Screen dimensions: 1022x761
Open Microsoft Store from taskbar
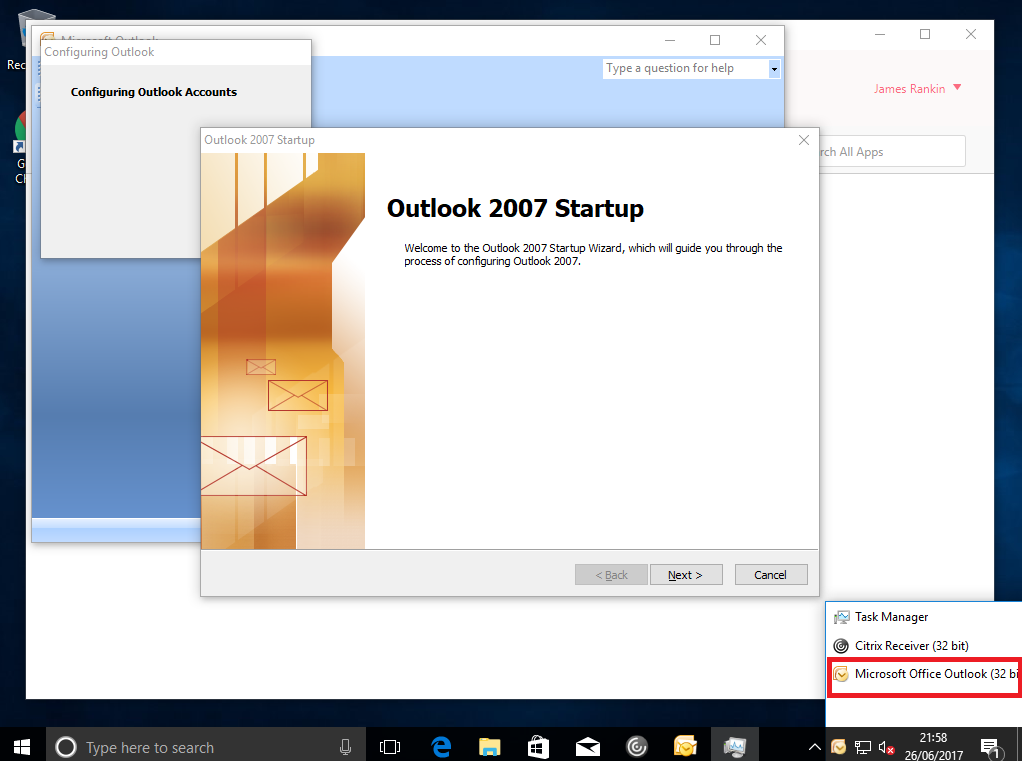(538, 747)
